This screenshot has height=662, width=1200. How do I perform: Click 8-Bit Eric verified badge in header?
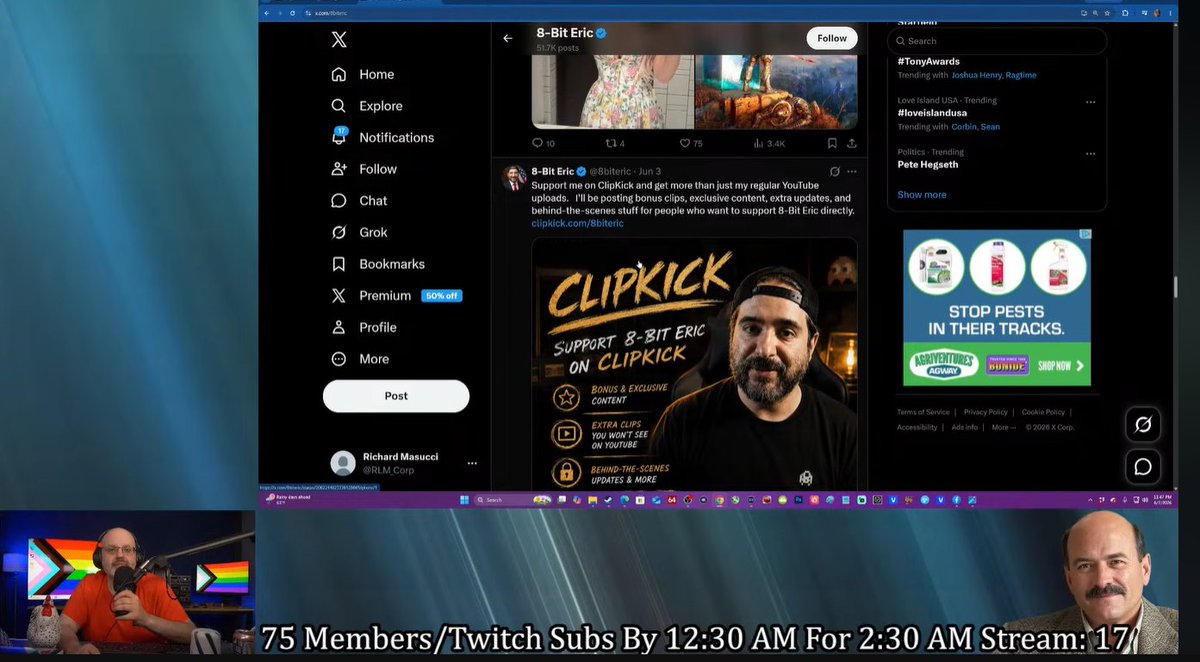[x=602, y=33]
